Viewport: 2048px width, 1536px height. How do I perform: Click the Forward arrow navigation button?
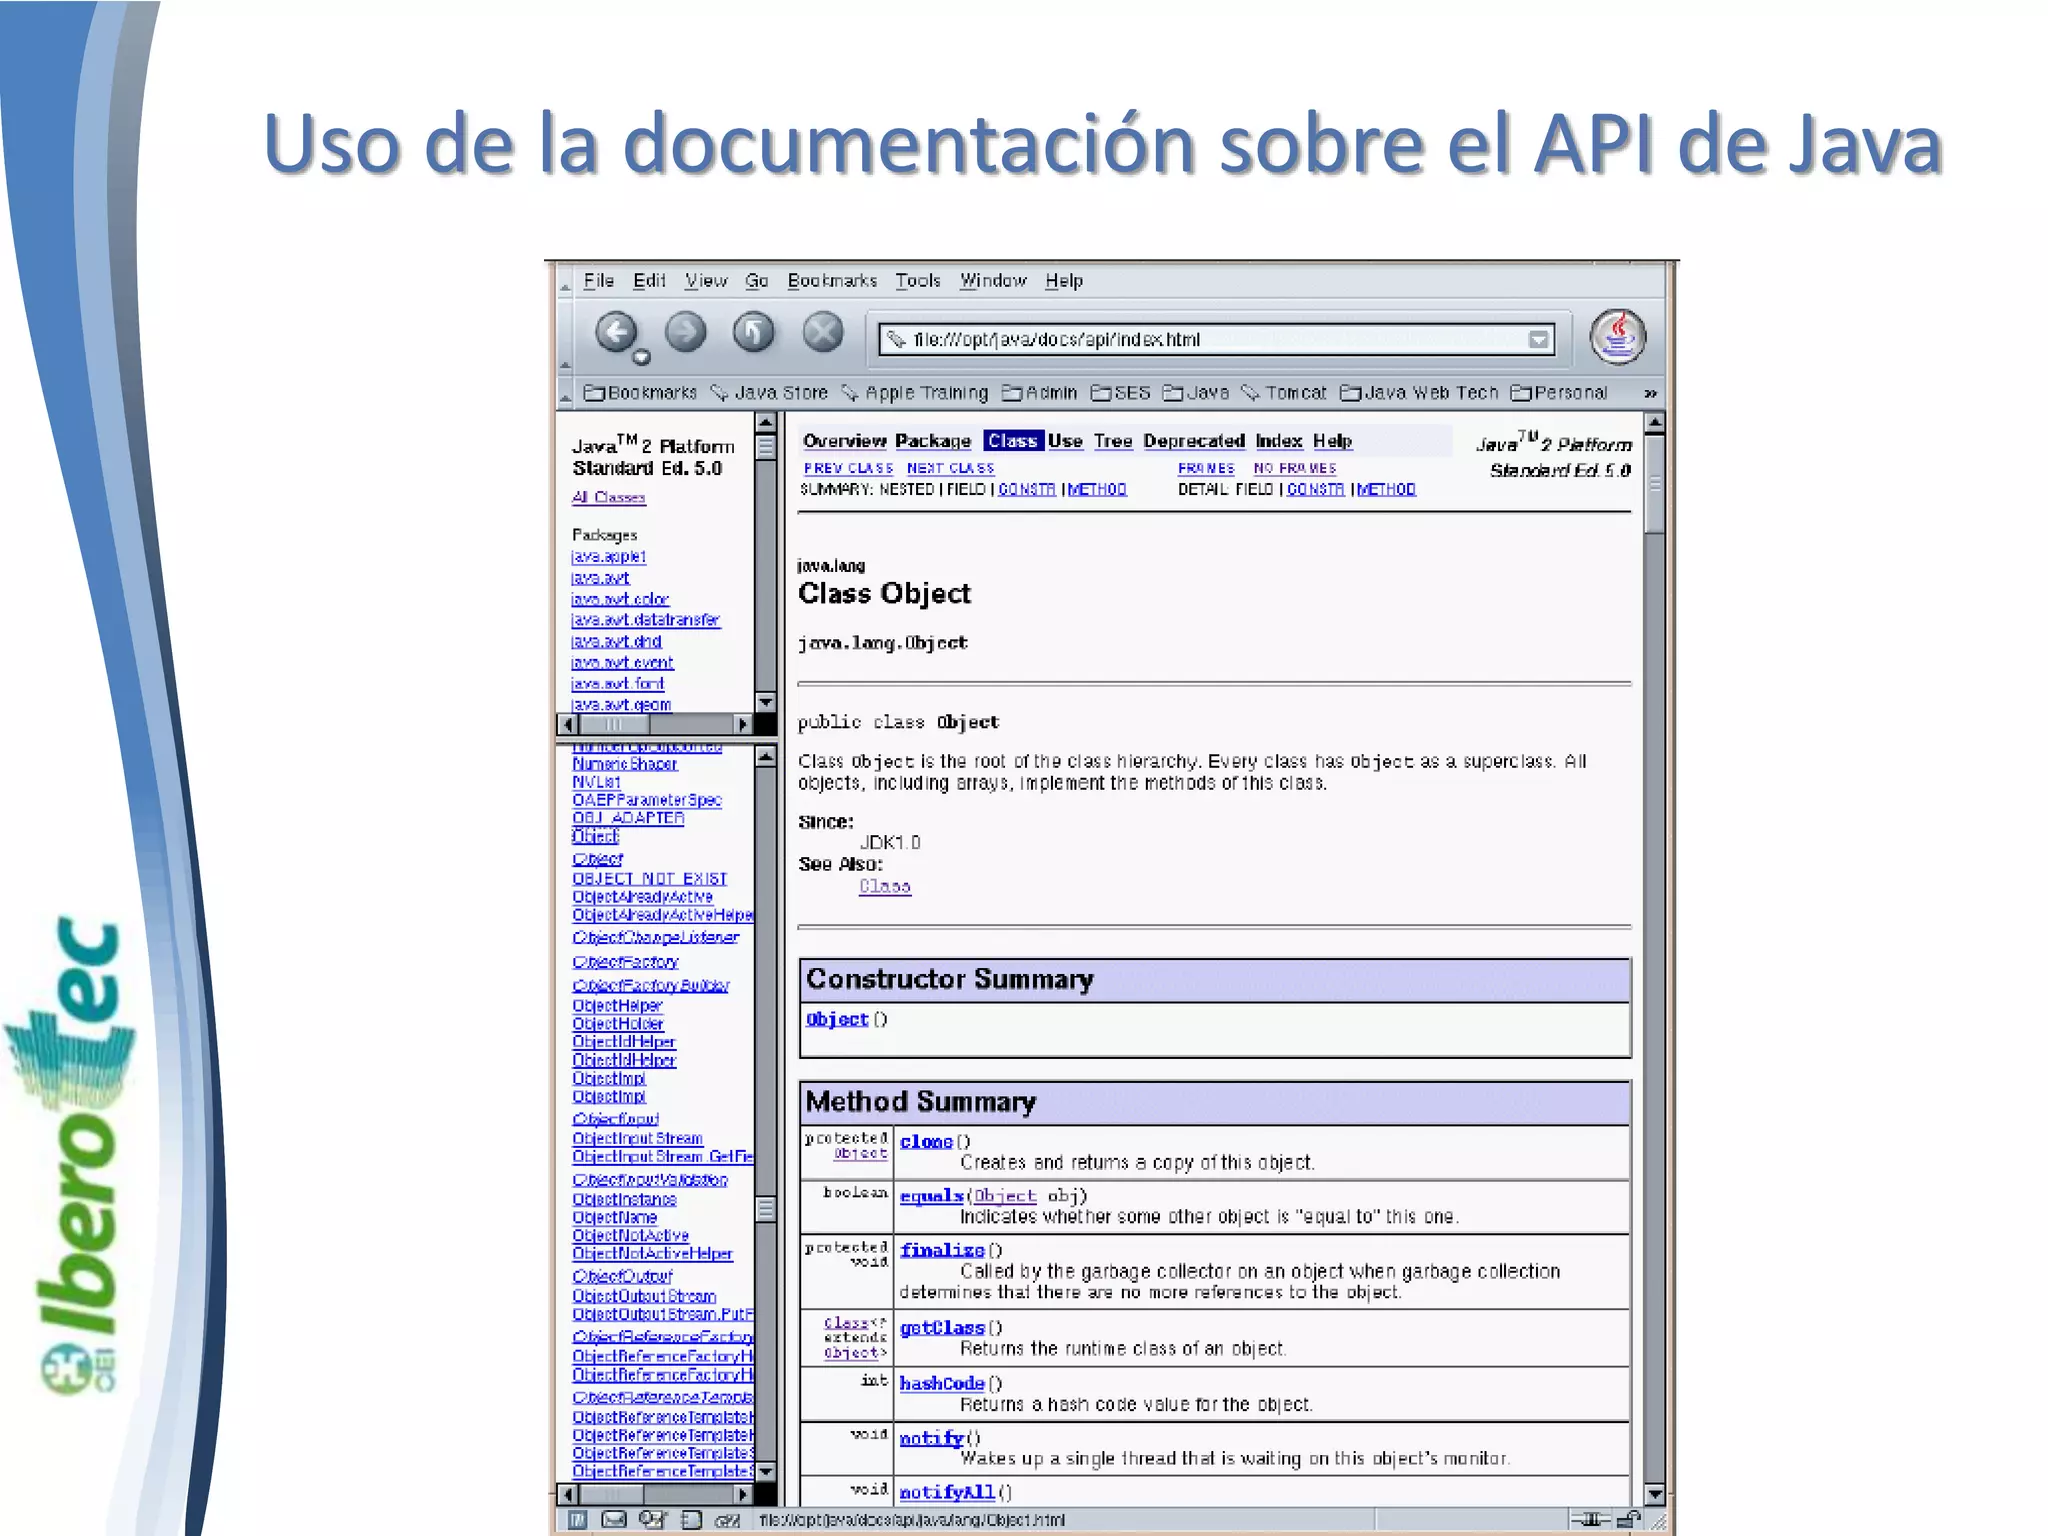coord(685,333)
